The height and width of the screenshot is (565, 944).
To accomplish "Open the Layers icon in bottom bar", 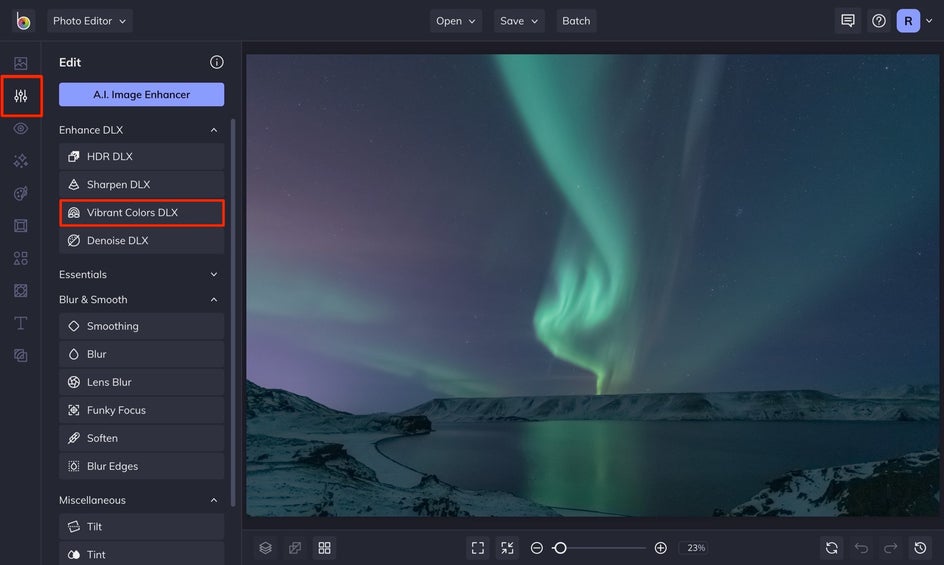I will [x=266, y=548].
